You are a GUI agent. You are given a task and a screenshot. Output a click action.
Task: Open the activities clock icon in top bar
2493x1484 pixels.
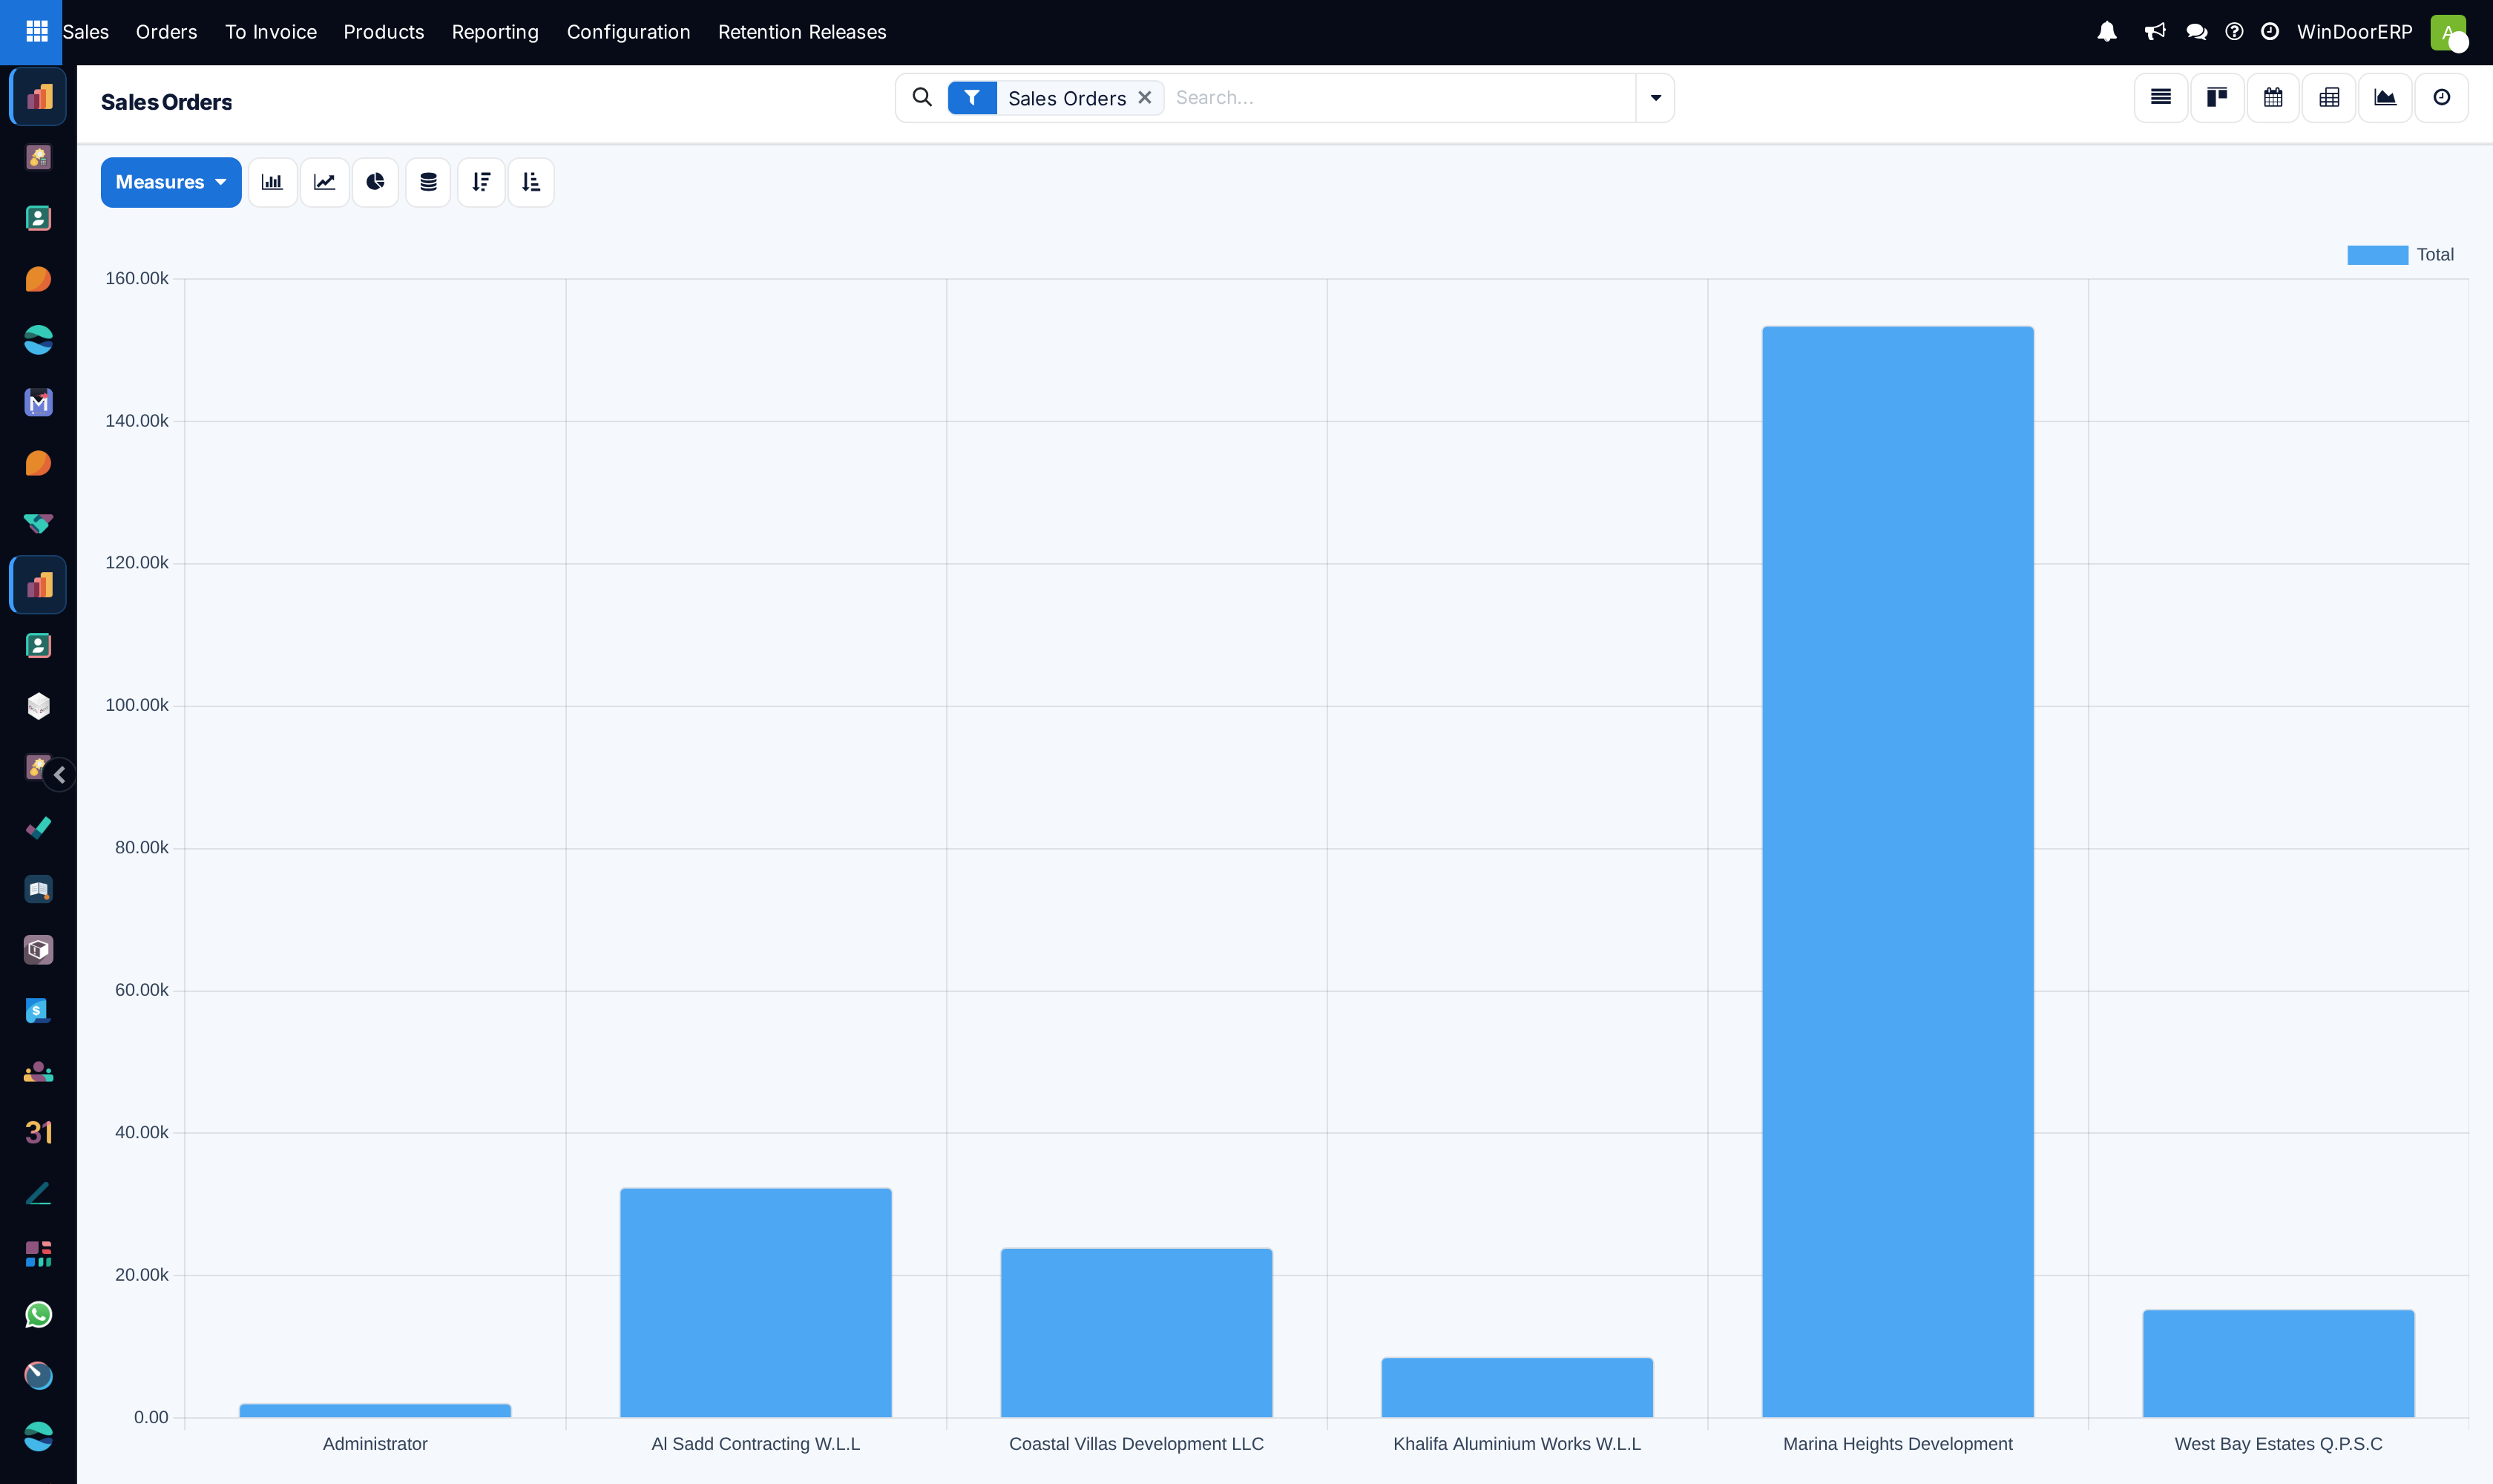pyautogui.click(x=2270, y=32)
